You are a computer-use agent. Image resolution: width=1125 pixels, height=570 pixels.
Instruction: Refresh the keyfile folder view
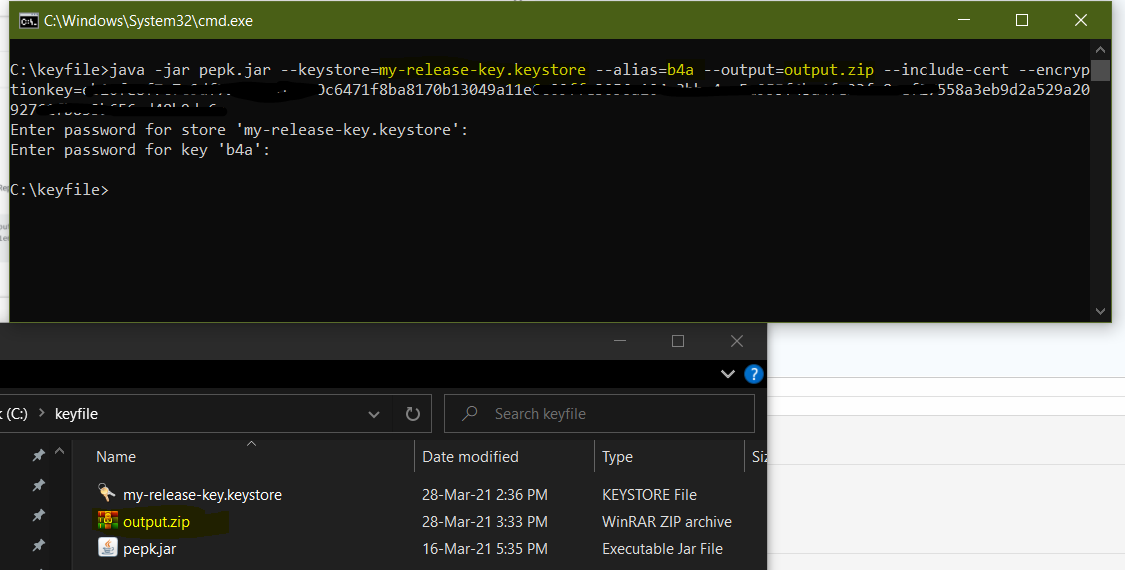413,414
